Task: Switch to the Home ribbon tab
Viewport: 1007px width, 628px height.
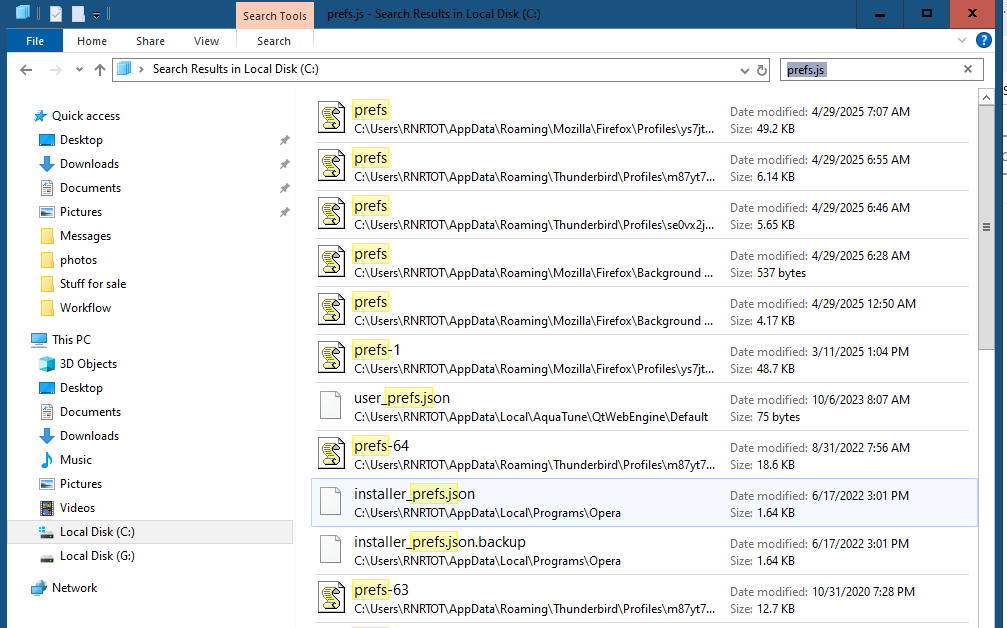Action: (x=92, y=41)
